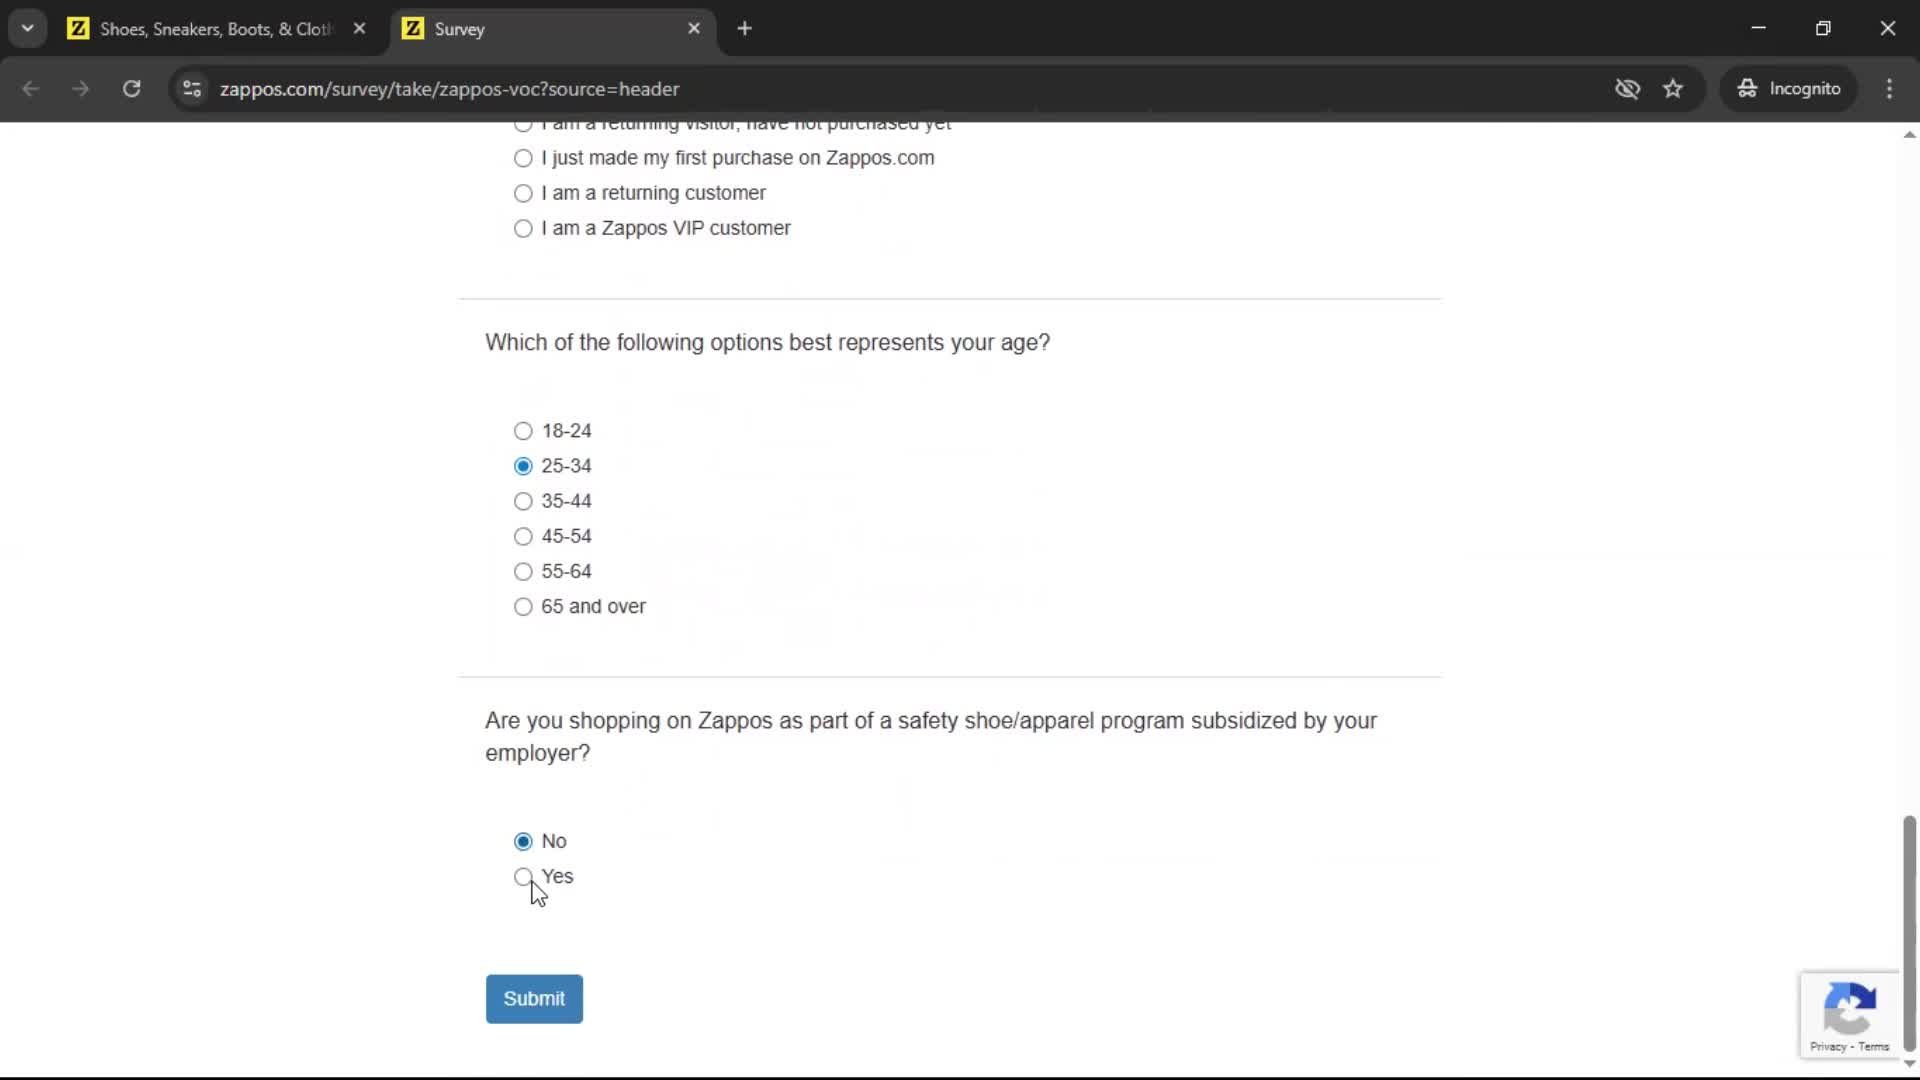The height and width of the screenshot is (1080, 1920).
Task: Open the Incognito profile indicator
Action: (x=1789, y=89)
